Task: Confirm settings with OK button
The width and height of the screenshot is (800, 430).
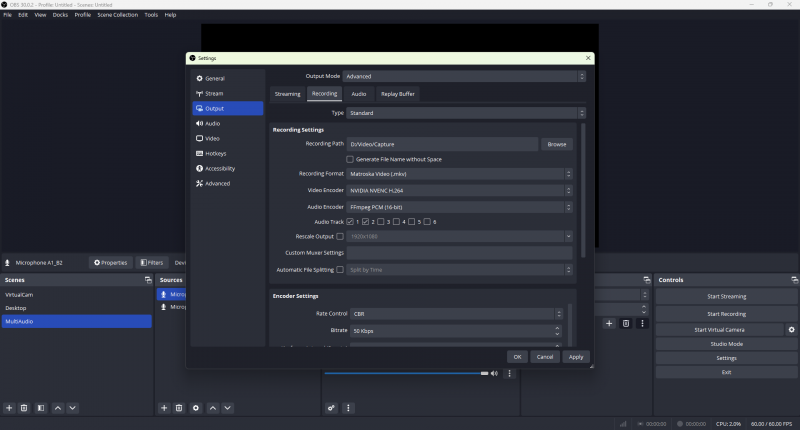Action: coord(517,357)
